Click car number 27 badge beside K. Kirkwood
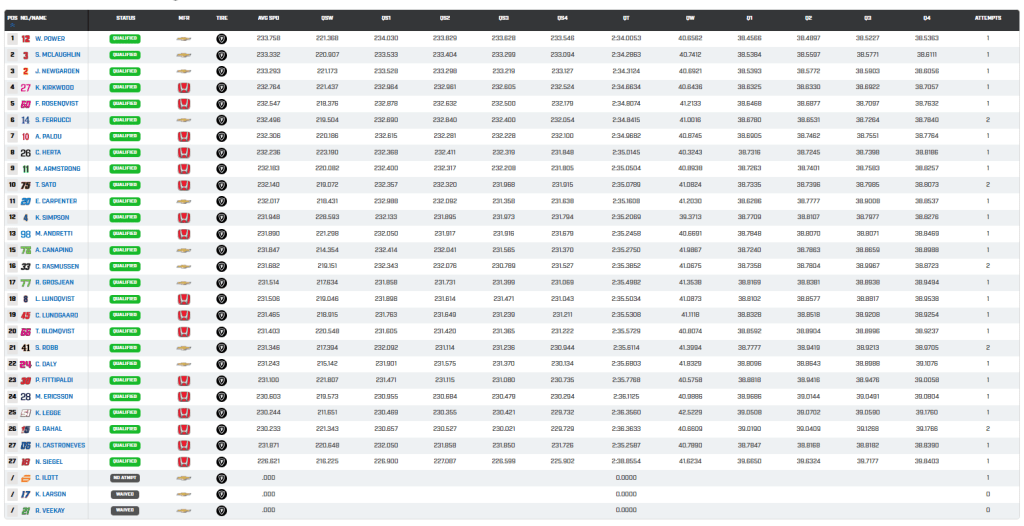The height and width of the screenshot is (526, 1024). [x=25, y=88]
